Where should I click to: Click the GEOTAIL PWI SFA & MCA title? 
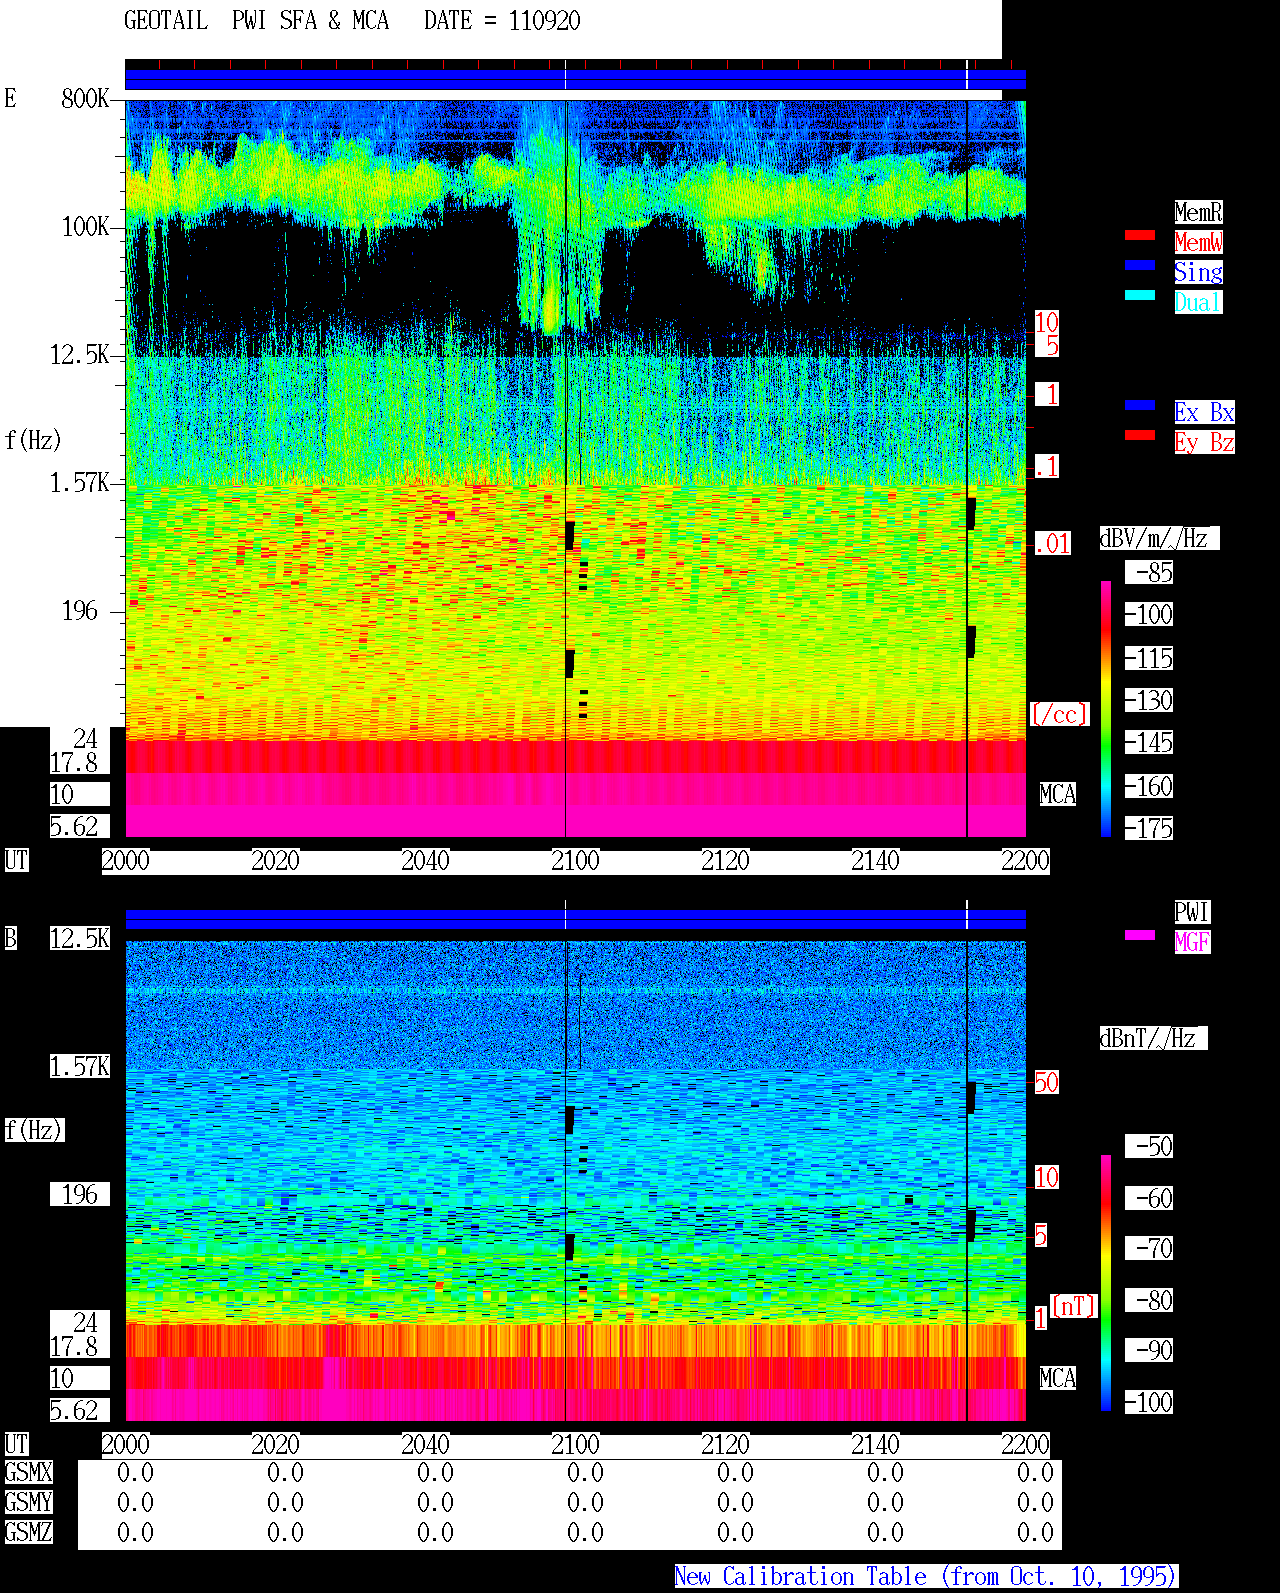(x=256, y=21)
